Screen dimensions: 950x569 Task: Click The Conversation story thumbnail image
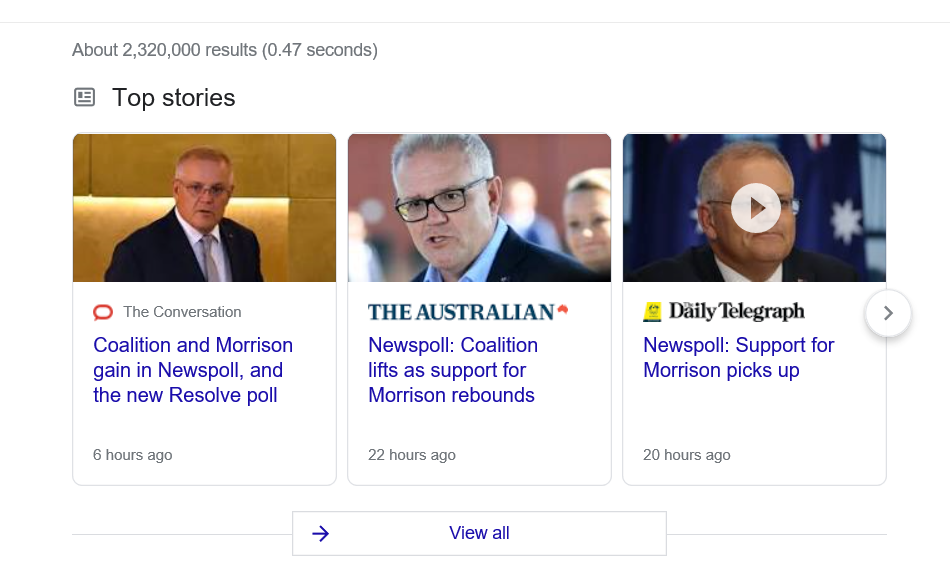(x=204, y=208)
